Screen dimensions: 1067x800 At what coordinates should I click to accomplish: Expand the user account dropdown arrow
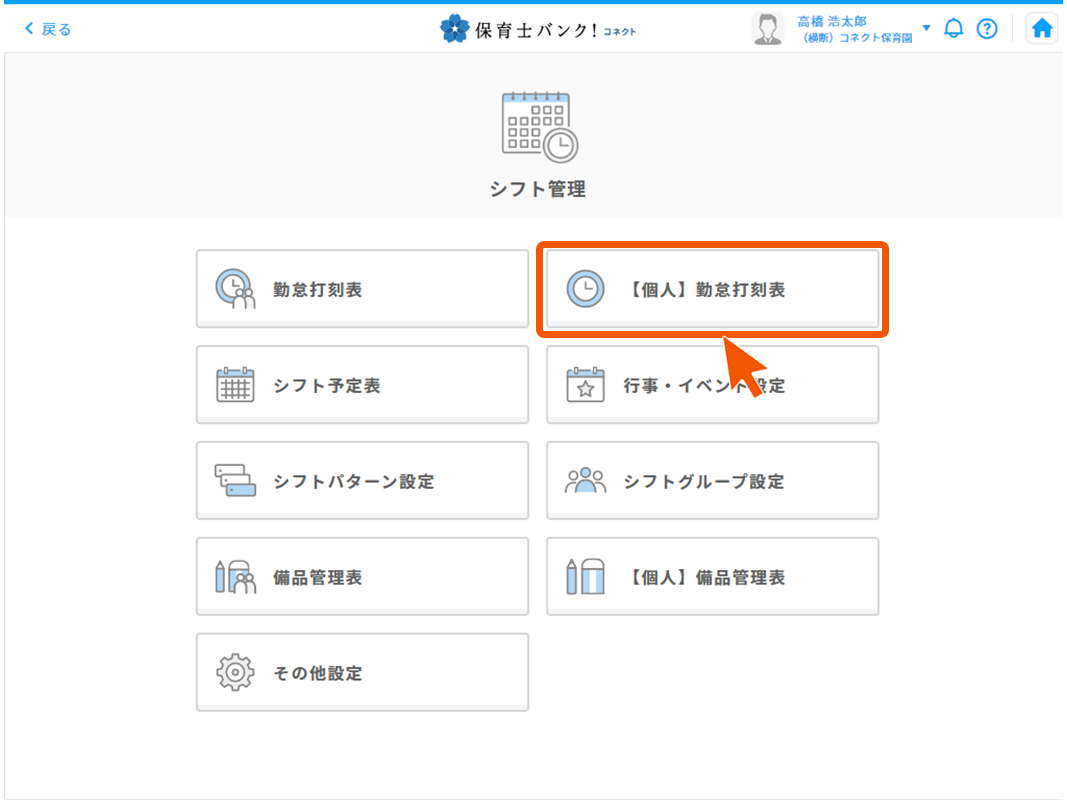click(x=926, y=28)
